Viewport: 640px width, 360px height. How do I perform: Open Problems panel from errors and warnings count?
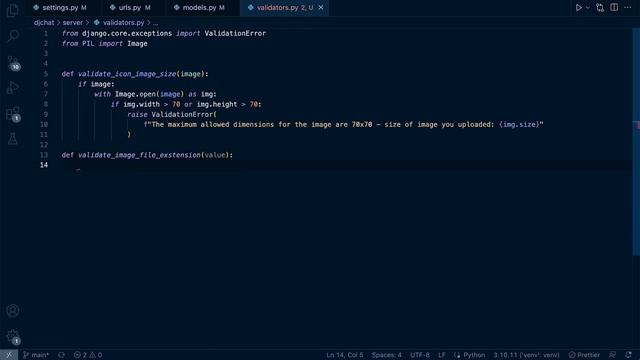coord(88,355)
